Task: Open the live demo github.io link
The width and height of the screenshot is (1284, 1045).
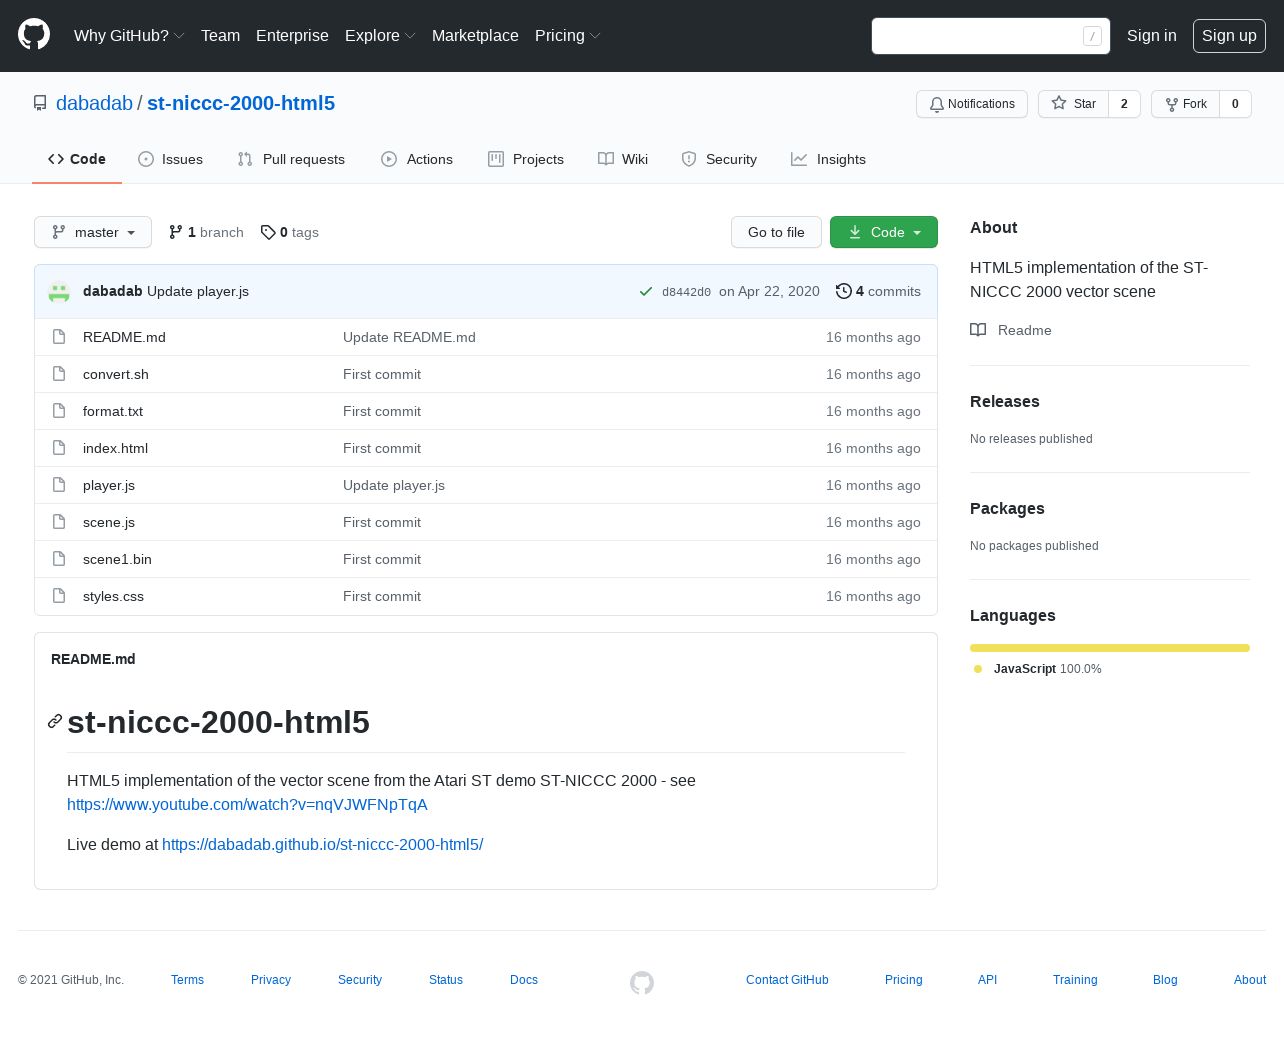Action: point(322,844)
